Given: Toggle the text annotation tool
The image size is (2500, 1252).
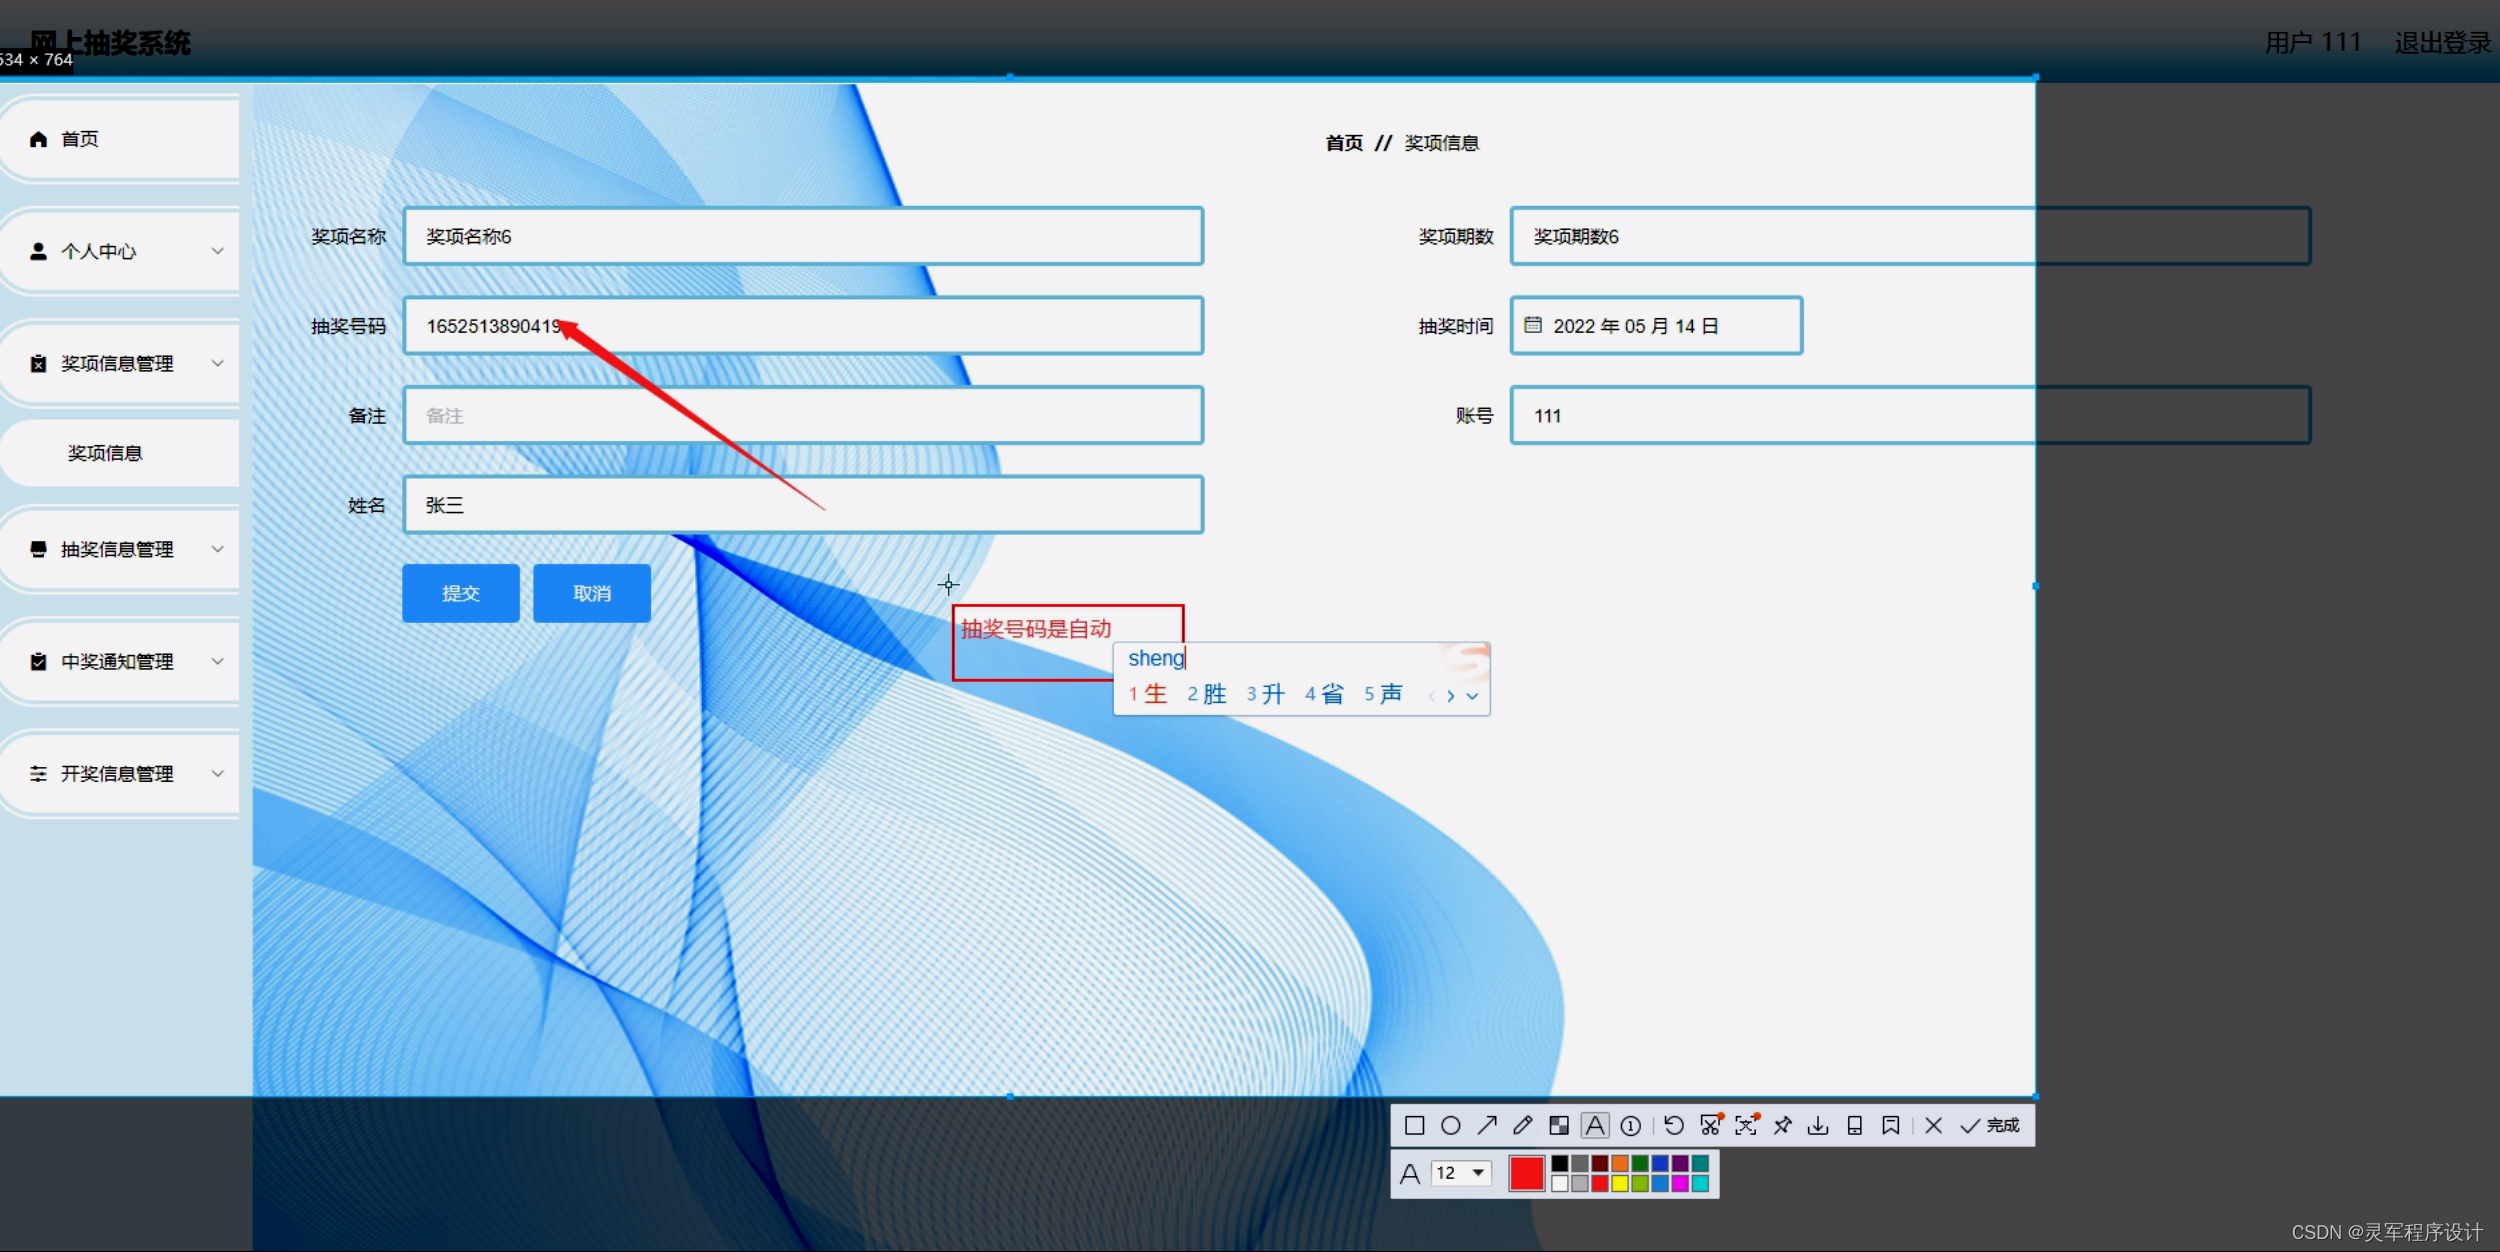Looking at the screenshot, I should click(1595, 1126).
